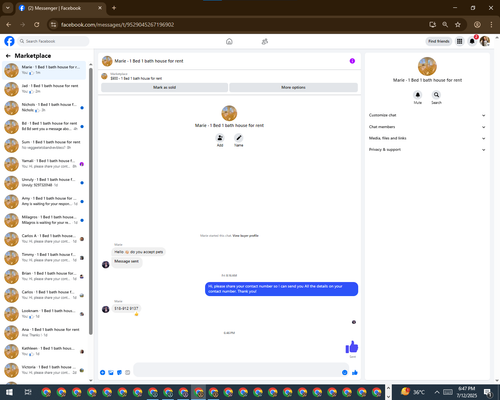Open the notifications bell icon

472,41
